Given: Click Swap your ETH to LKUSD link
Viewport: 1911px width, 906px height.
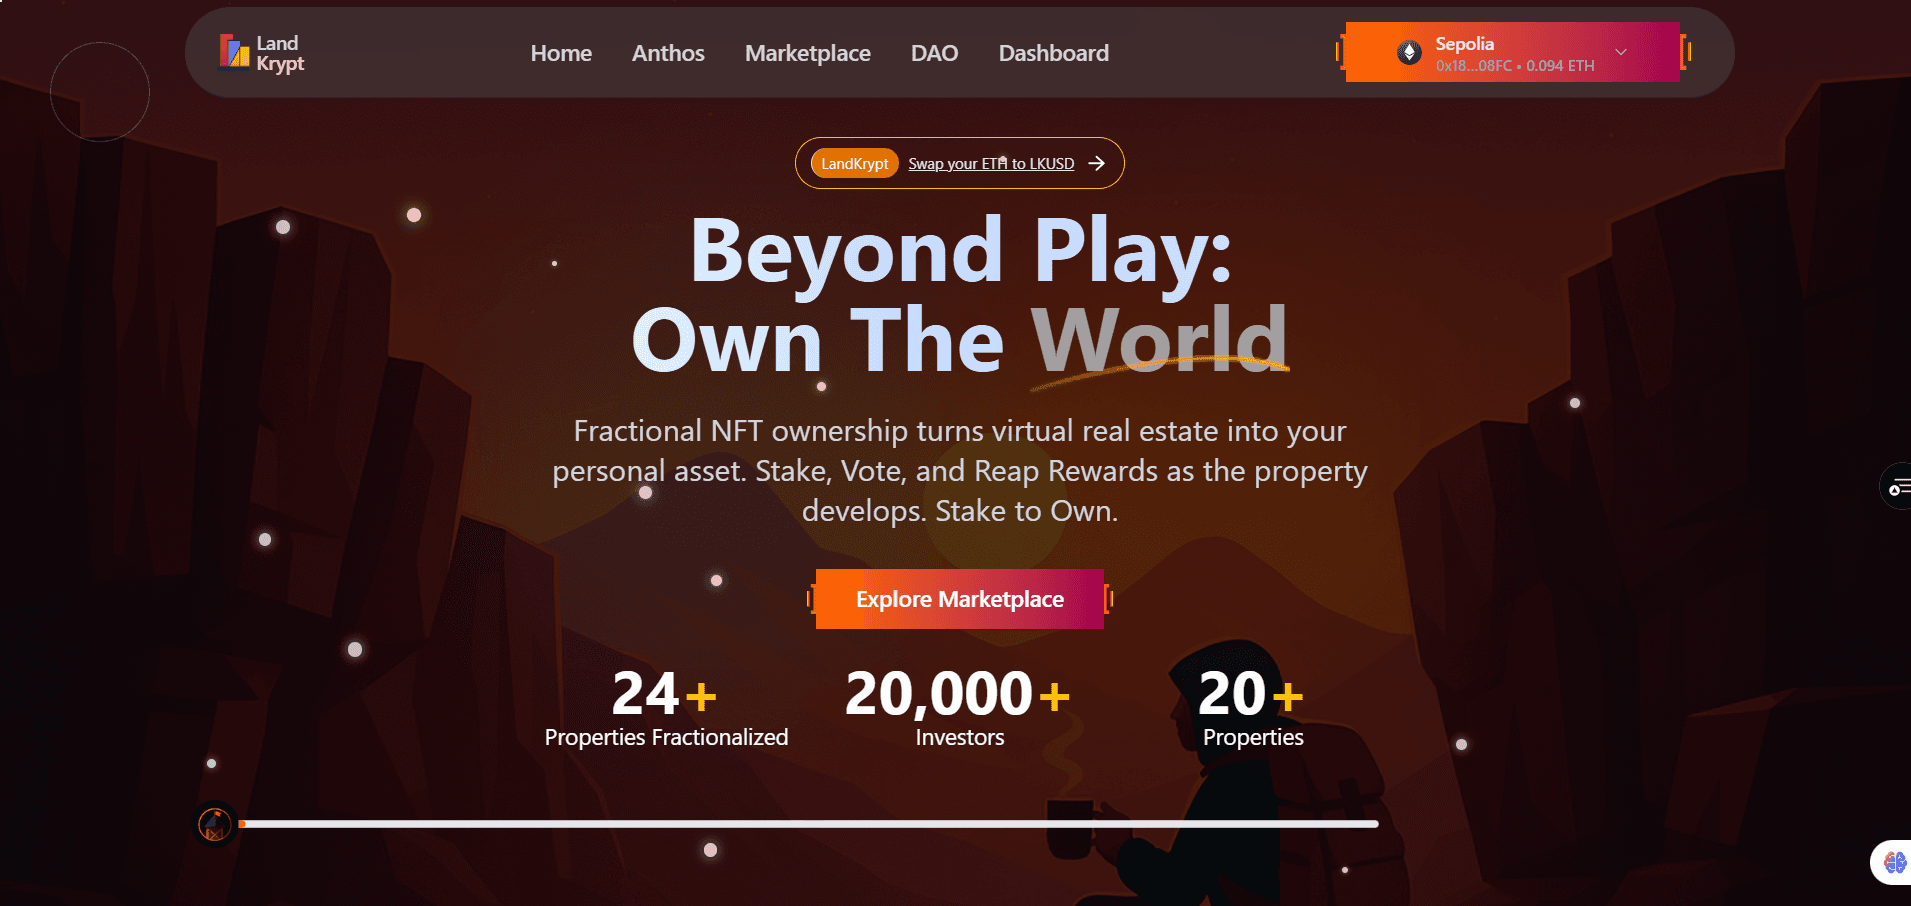Looking at the screenshot, I should point(991,164).
